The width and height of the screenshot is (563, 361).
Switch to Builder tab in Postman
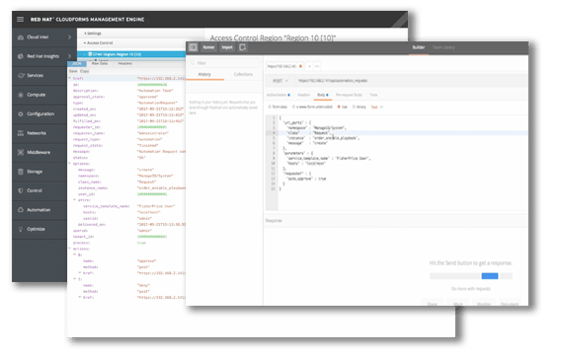[x=418, y=47]
